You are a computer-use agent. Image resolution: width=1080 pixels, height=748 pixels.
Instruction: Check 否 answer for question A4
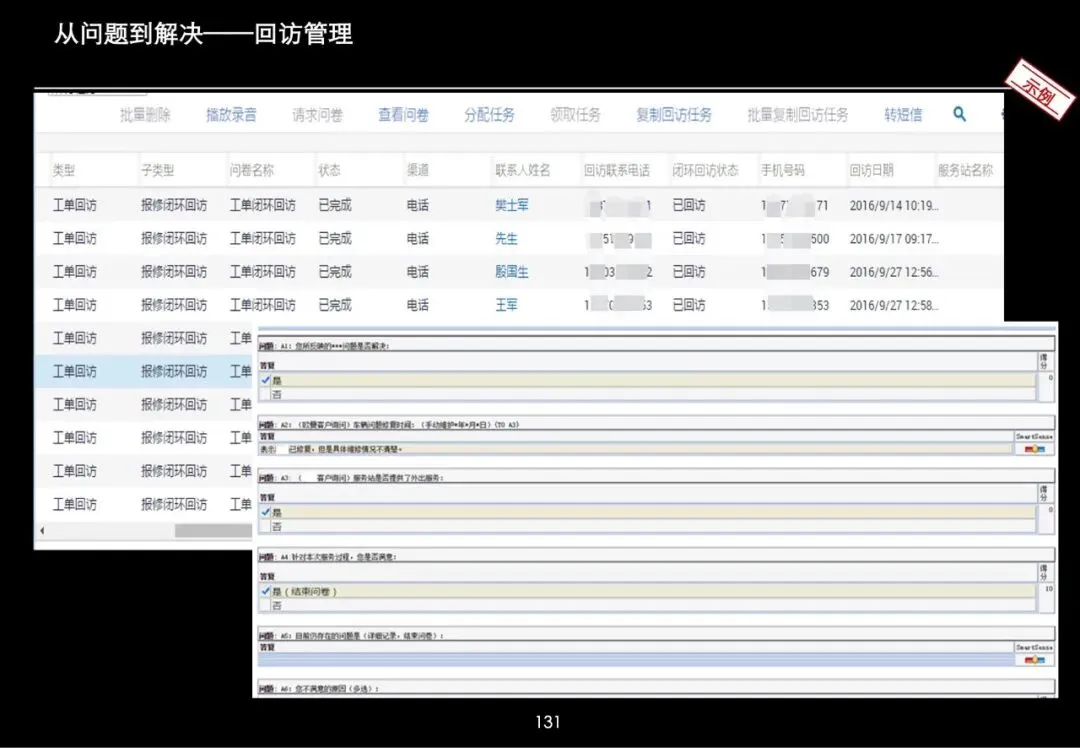click(266, 605)
